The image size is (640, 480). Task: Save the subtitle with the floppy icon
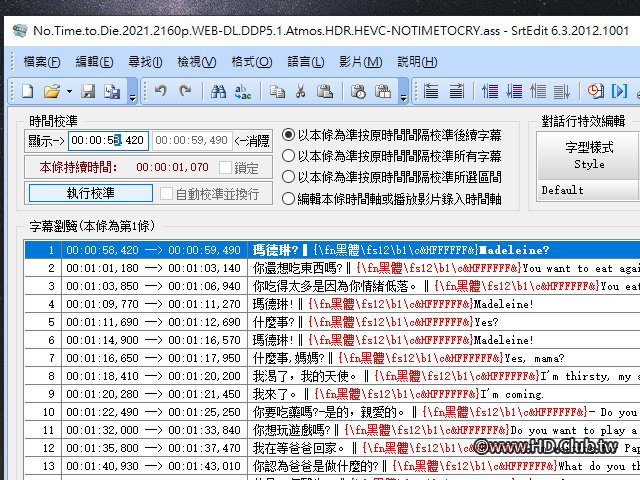[88, 91]
